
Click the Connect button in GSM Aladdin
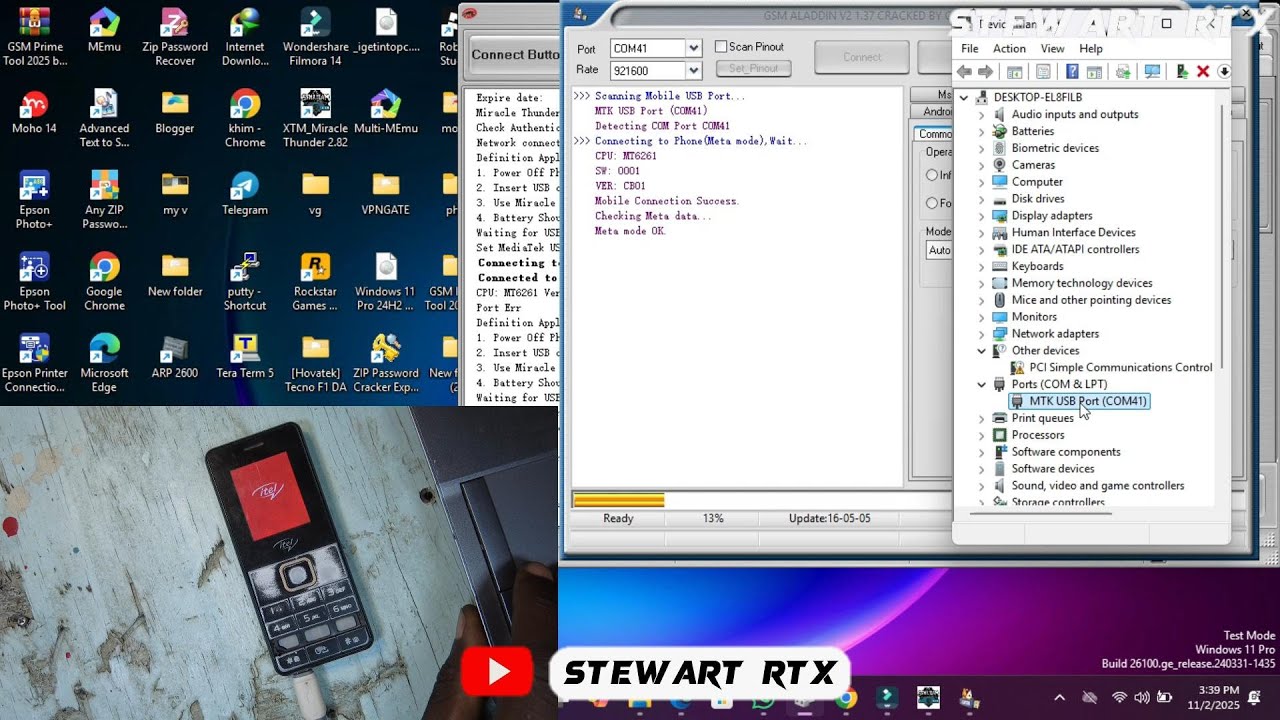(x=862, y=57)
